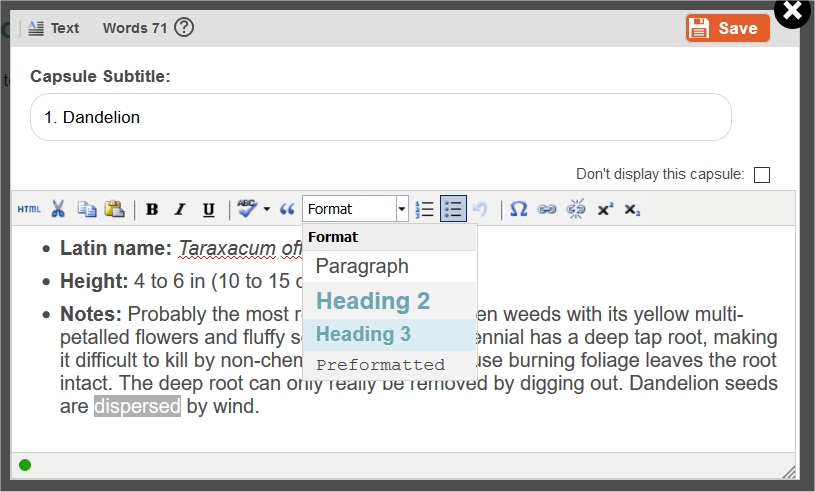
Task: Insert a numbered list
Action: 425,209
